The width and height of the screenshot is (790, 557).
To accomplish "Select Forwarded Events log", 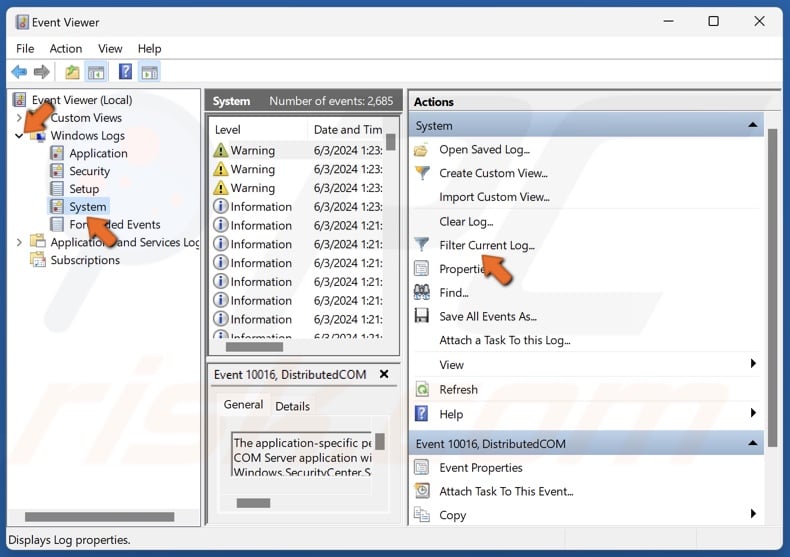I will (115, 225).
